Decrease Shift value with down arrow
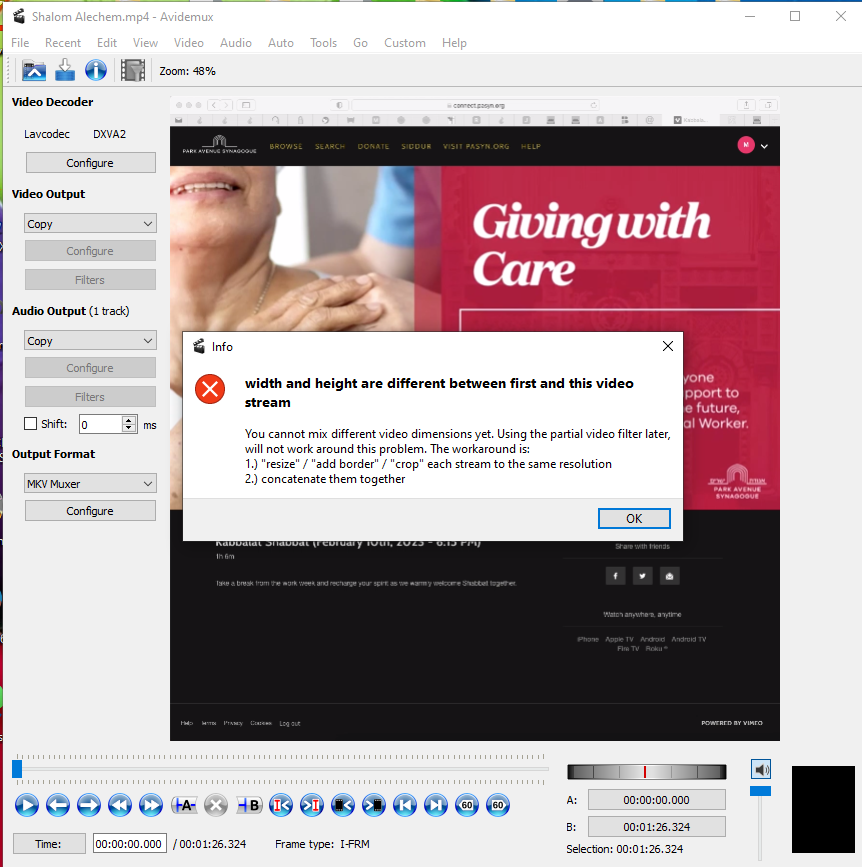 (129, 428)
